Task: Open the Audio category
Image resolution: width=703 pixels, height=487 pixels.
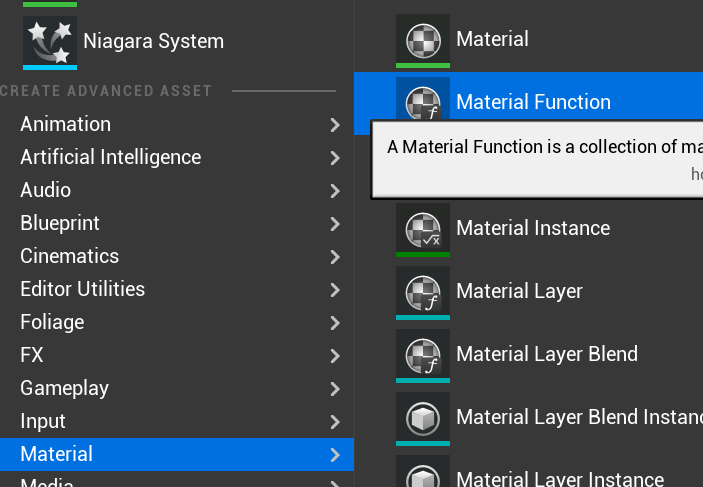Action: tap(46, 190)
